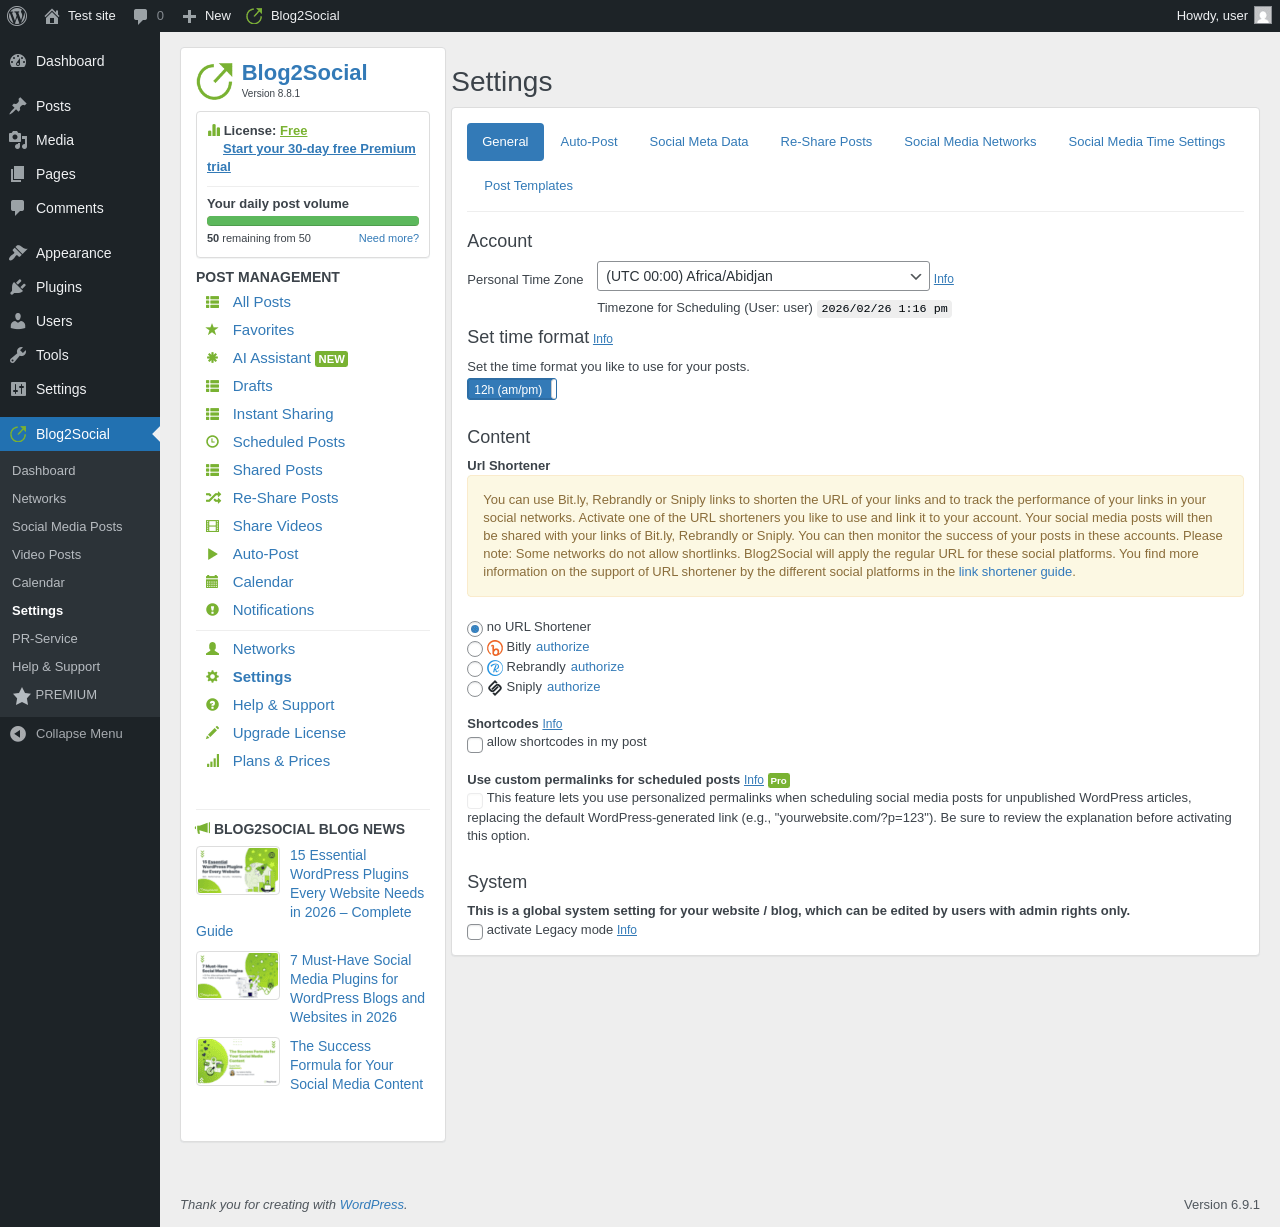Click the WordPress logo in admin bar
This screenshot has height=1227, width=1280.
click(x=17, y=16)
